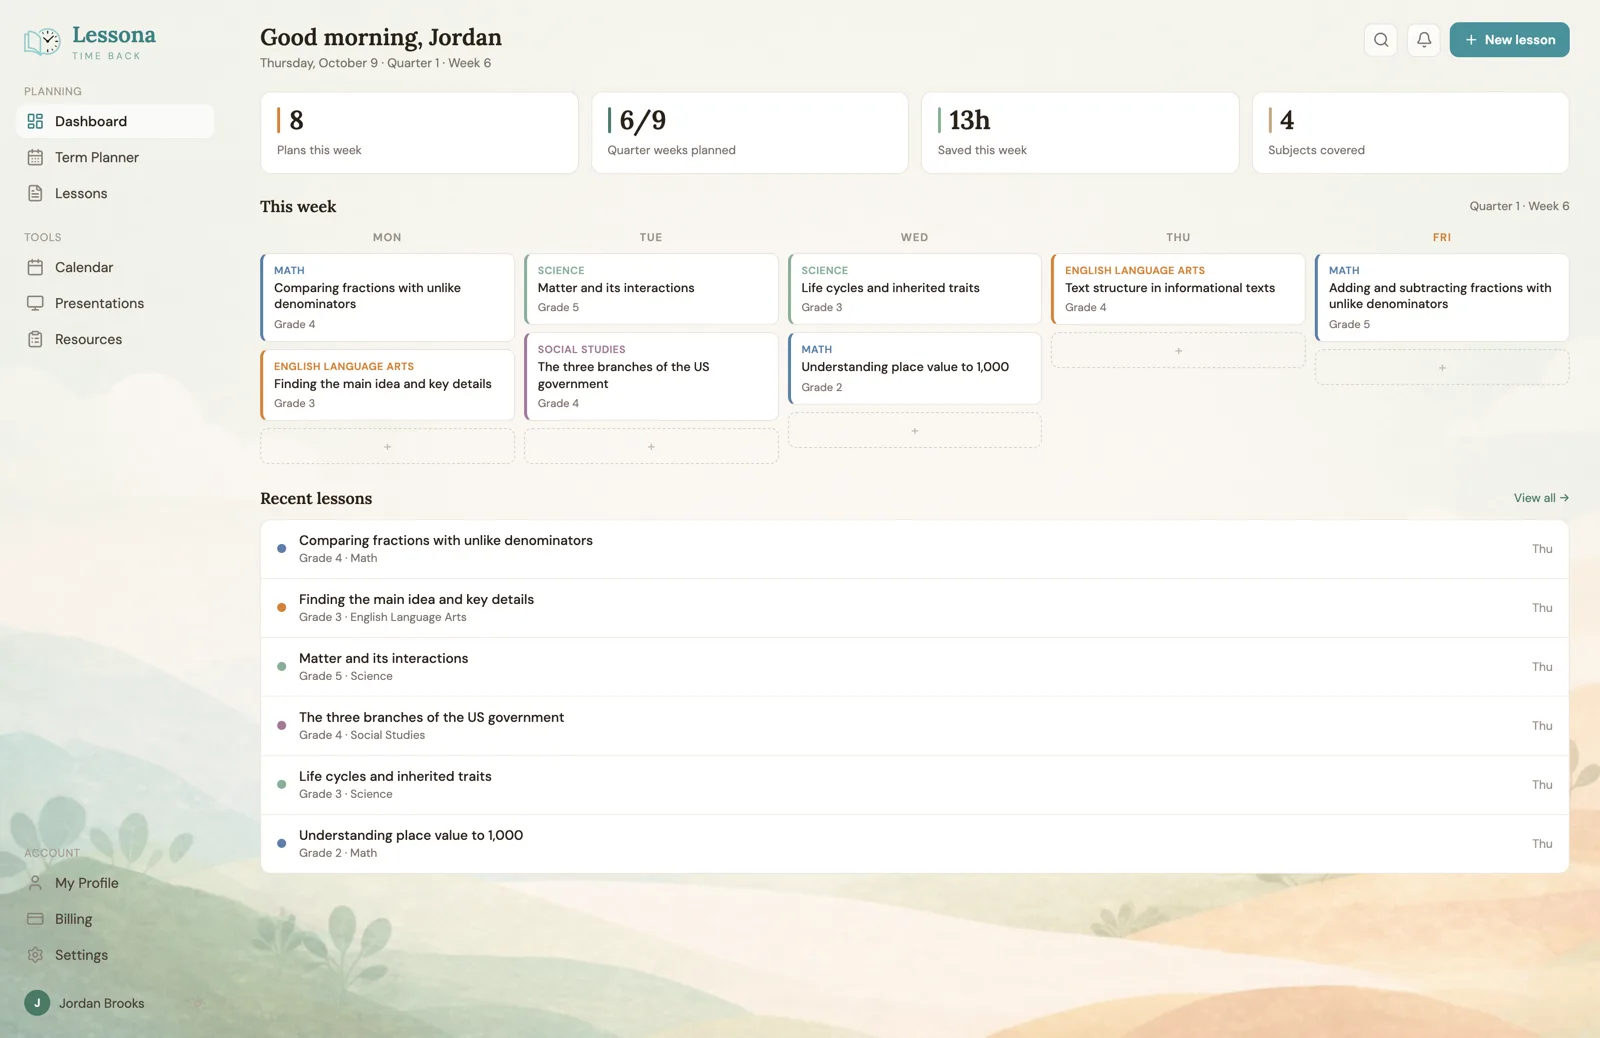The image size is (1600, 1038).
Task: Go to Term Planner
Action: pyautogui.click(x=115, y=157)
